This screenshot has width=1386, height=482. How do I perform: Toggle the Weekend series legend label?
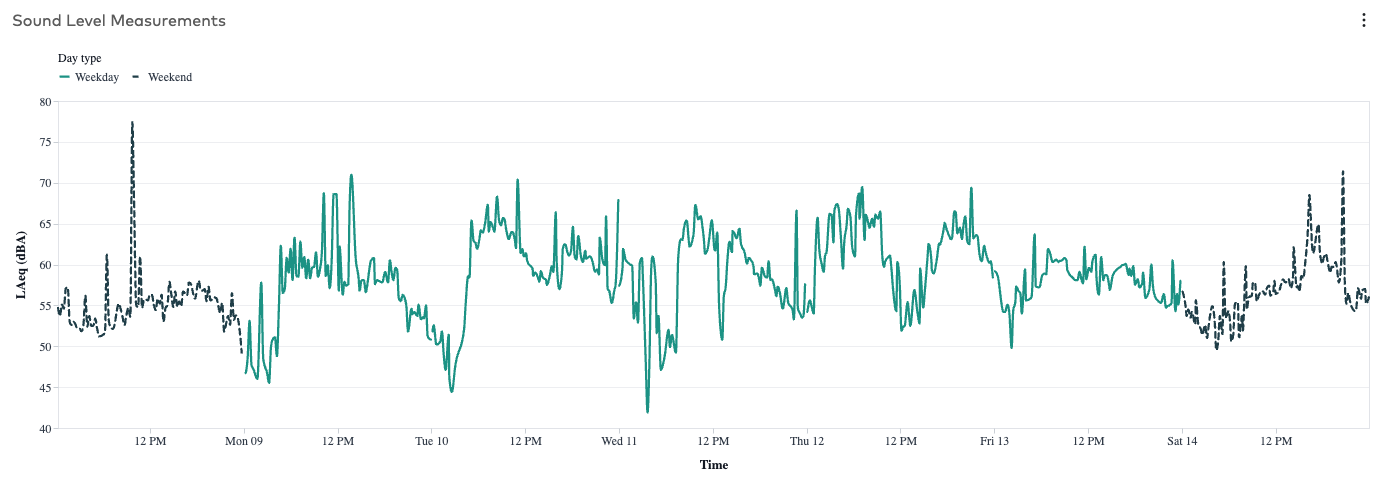(170, 77)
